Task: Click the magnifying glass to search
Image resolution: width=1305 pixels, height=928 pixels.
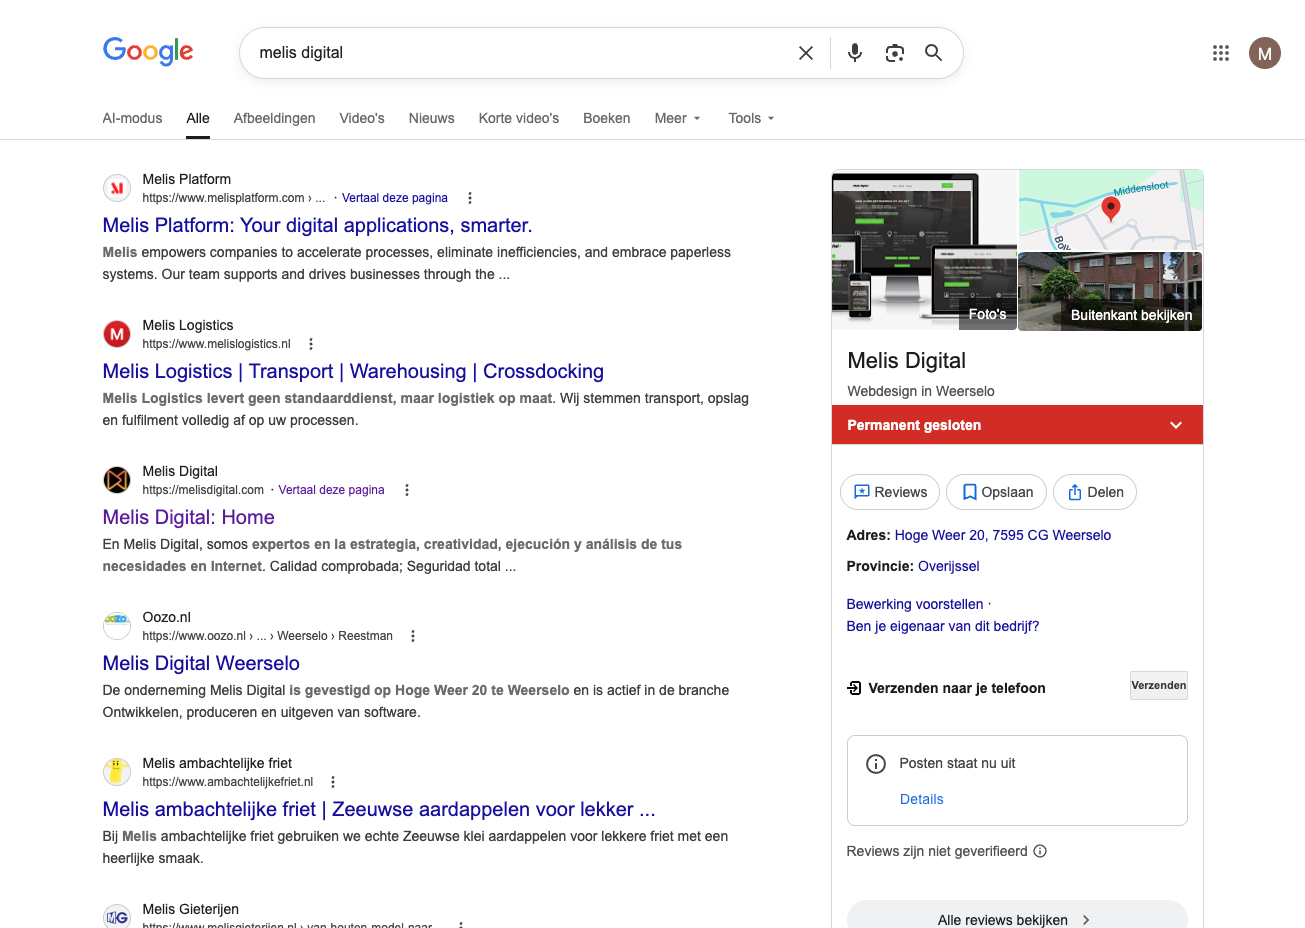Action: coord(933,52)
